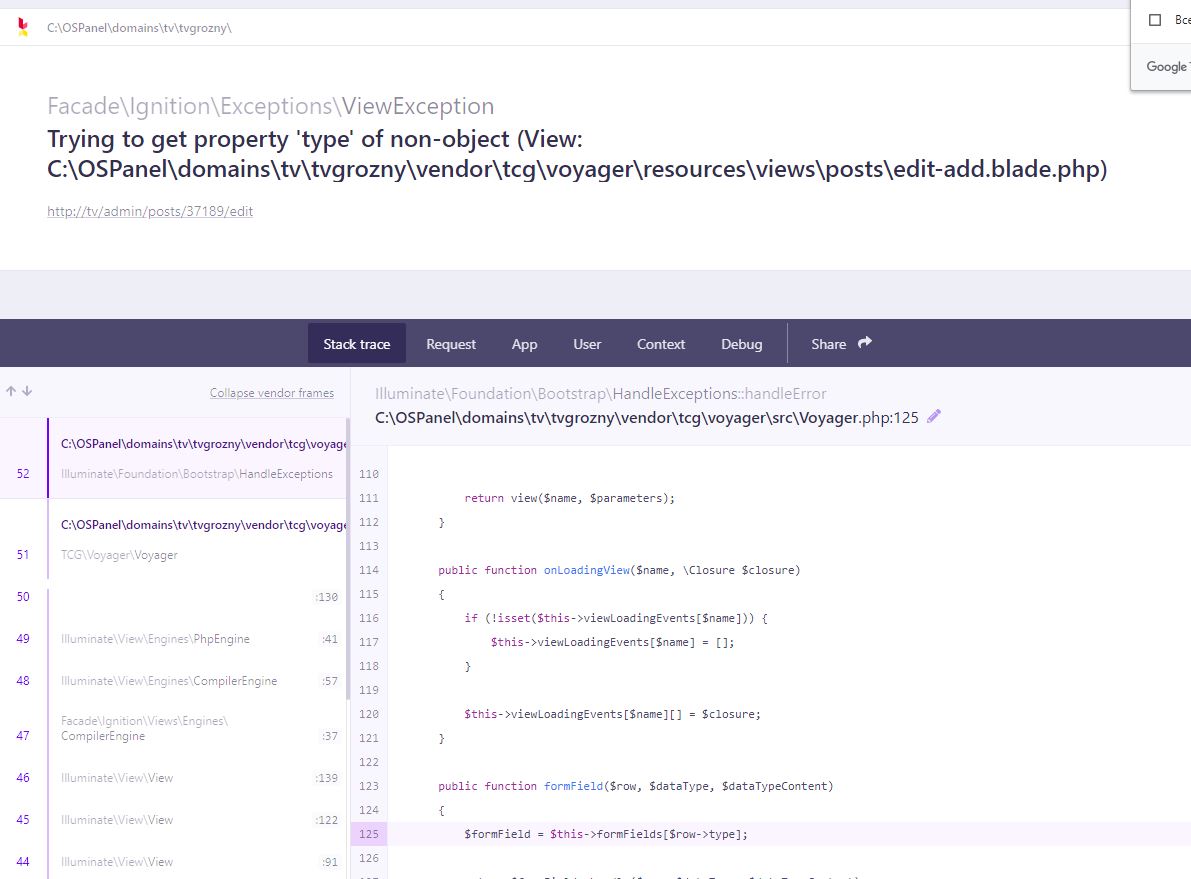Open the tv/admin/posts/37189/edit link
This screenshot has width=1191, height=879.
tap(149, 211)
